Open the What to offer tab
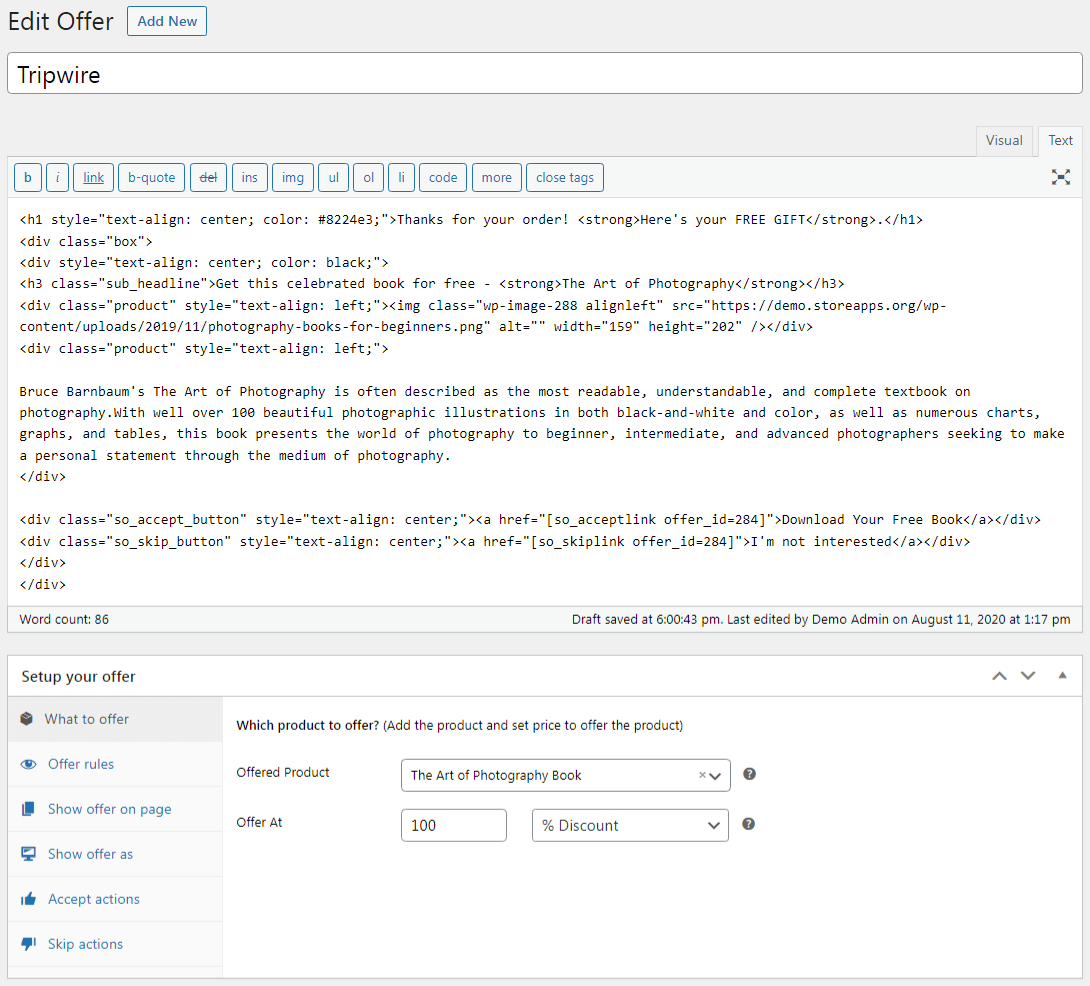 (115, 719)
